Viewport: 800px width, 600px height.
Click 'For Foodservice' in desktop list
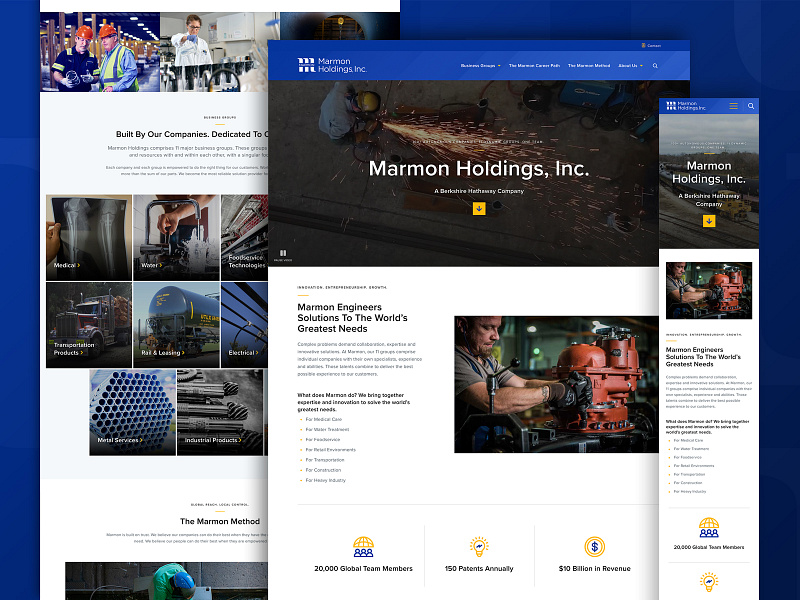tap(322, 440)
